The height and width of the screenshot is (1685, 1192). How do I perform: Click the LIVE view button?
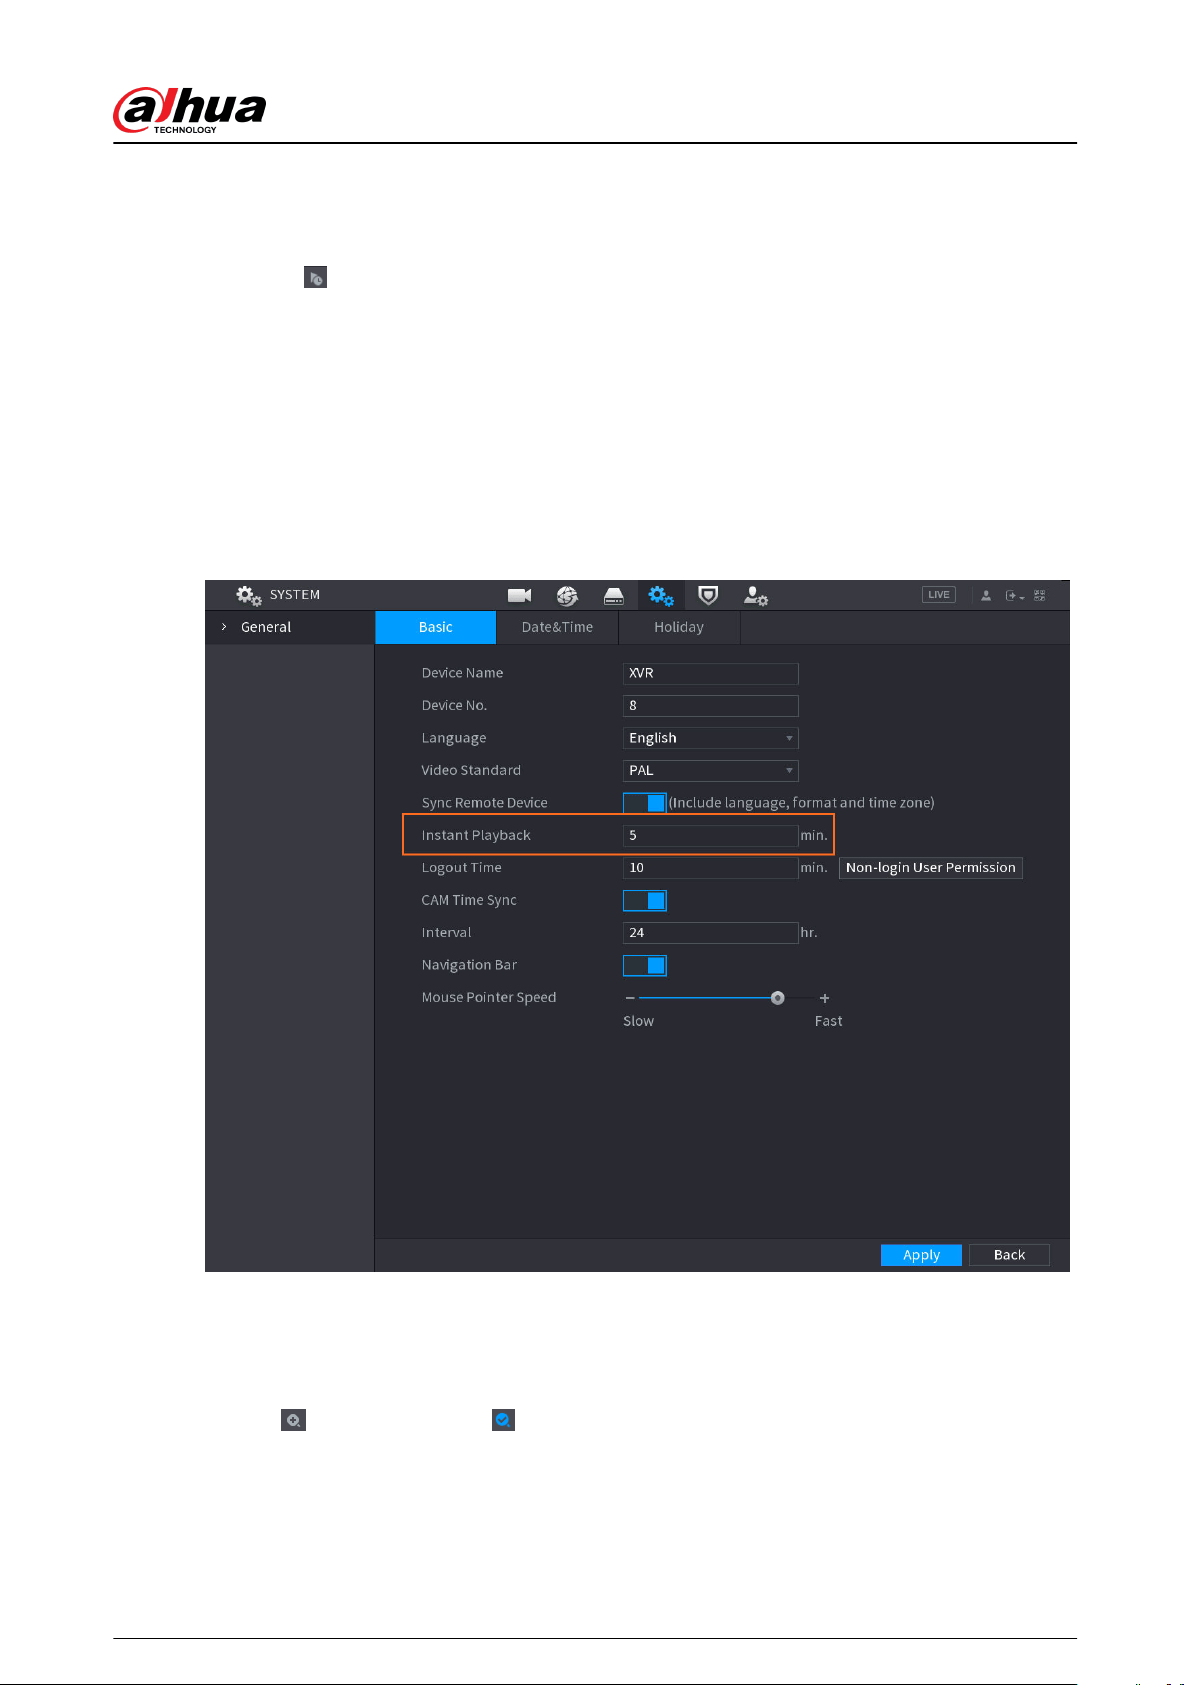point(939,595)
